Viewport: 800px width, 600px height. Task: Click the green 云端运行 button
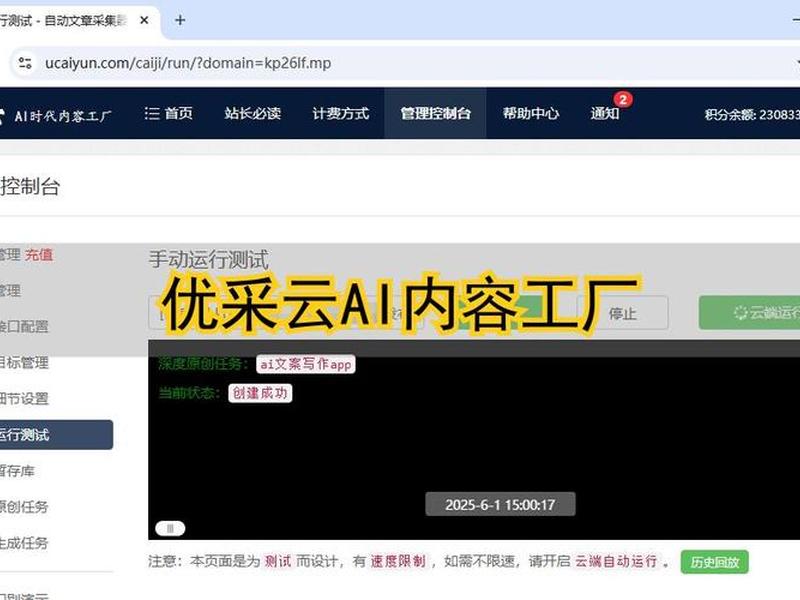749,313
